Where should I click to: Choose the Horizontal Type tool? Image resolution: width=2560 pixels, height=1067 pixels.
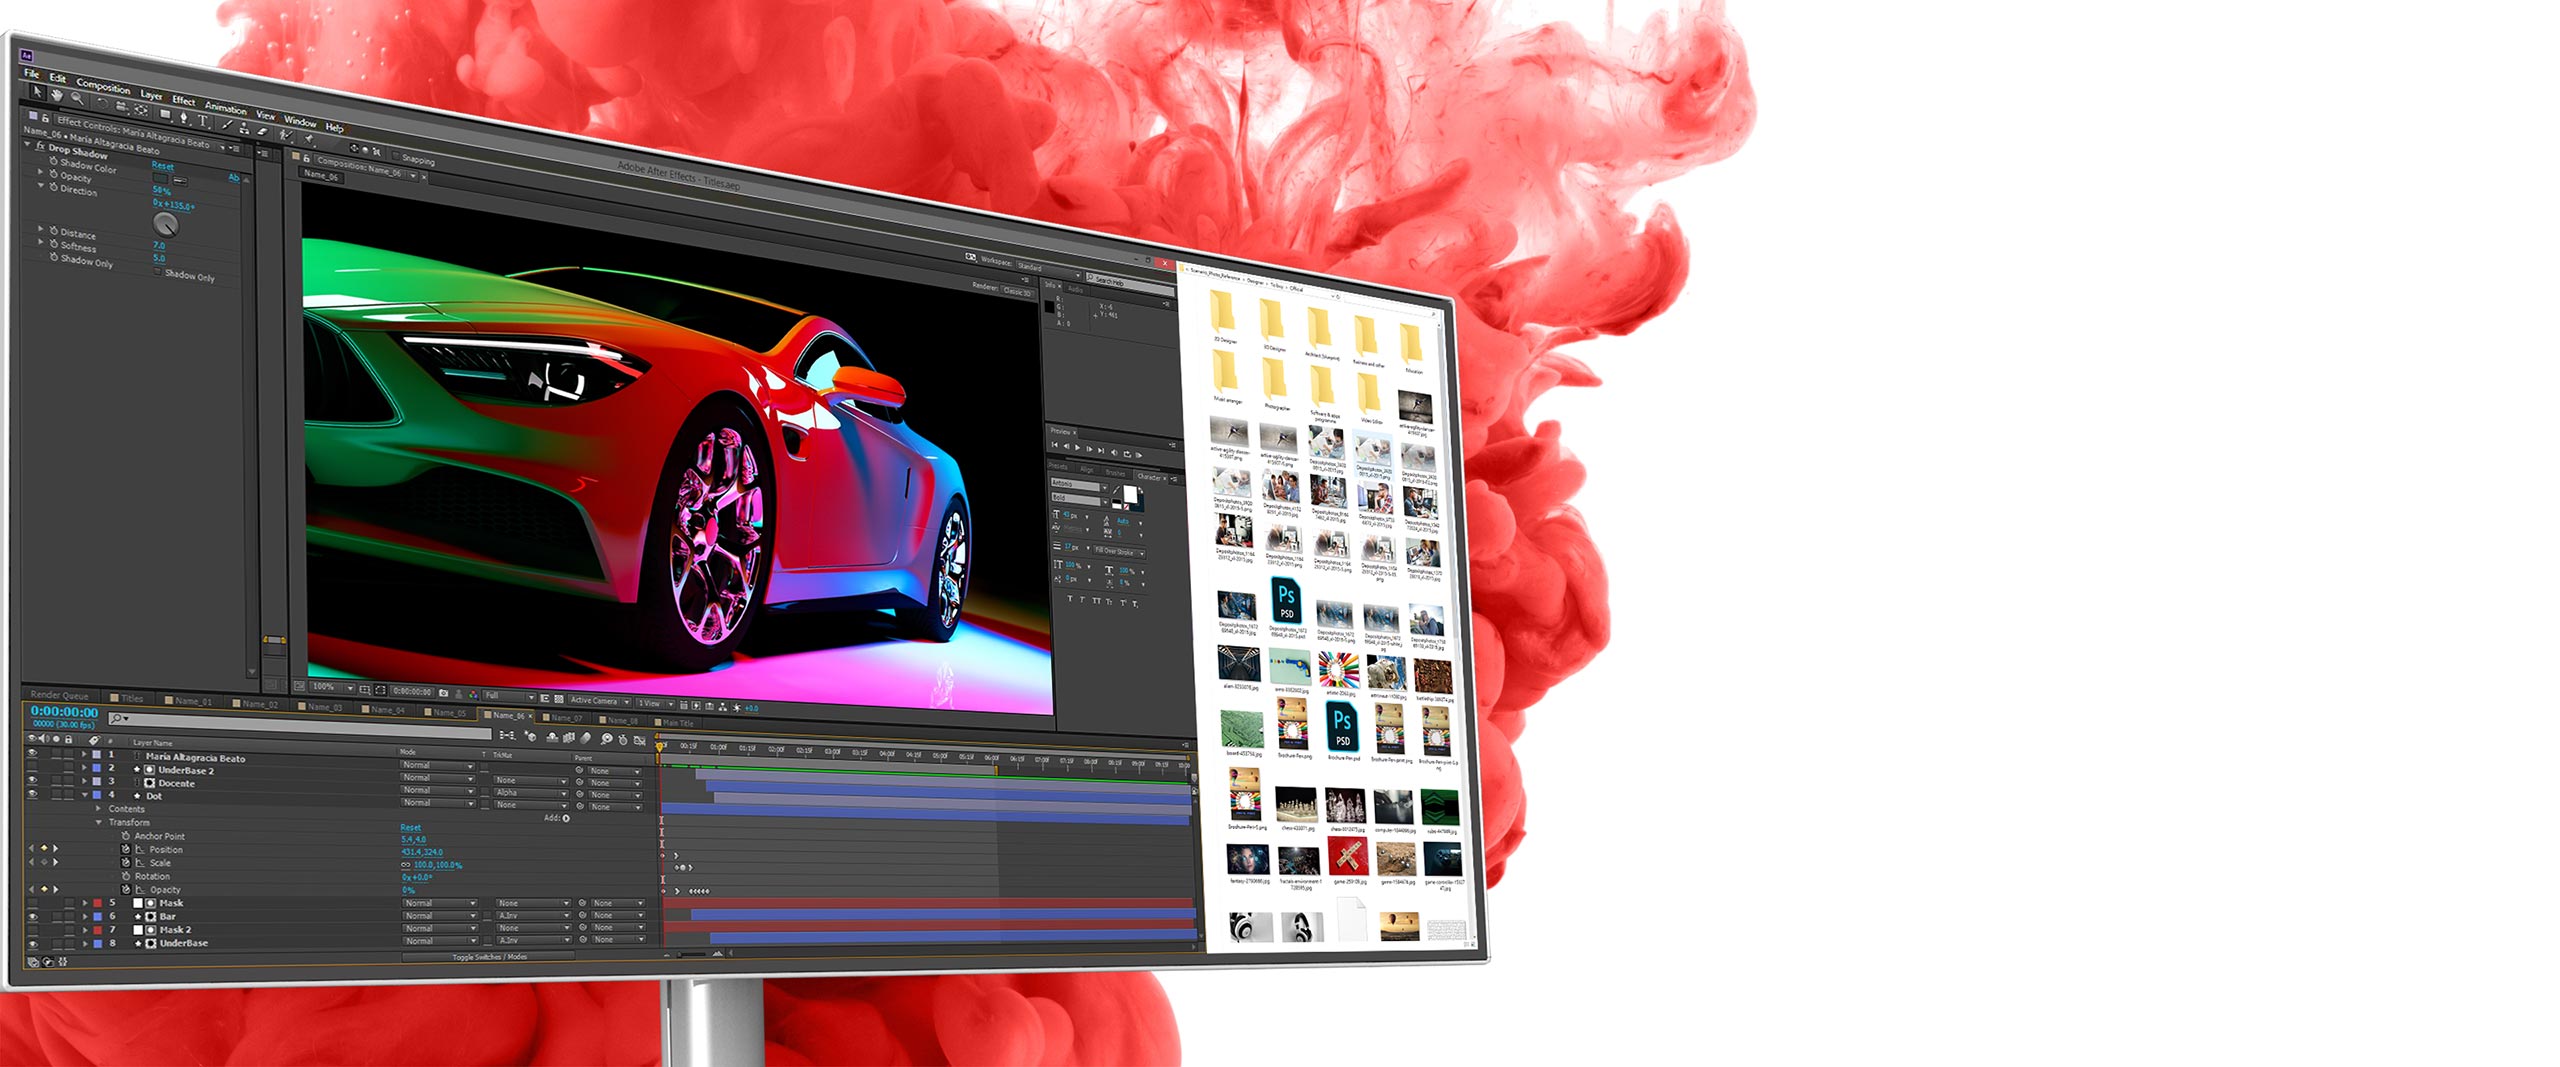203,121
